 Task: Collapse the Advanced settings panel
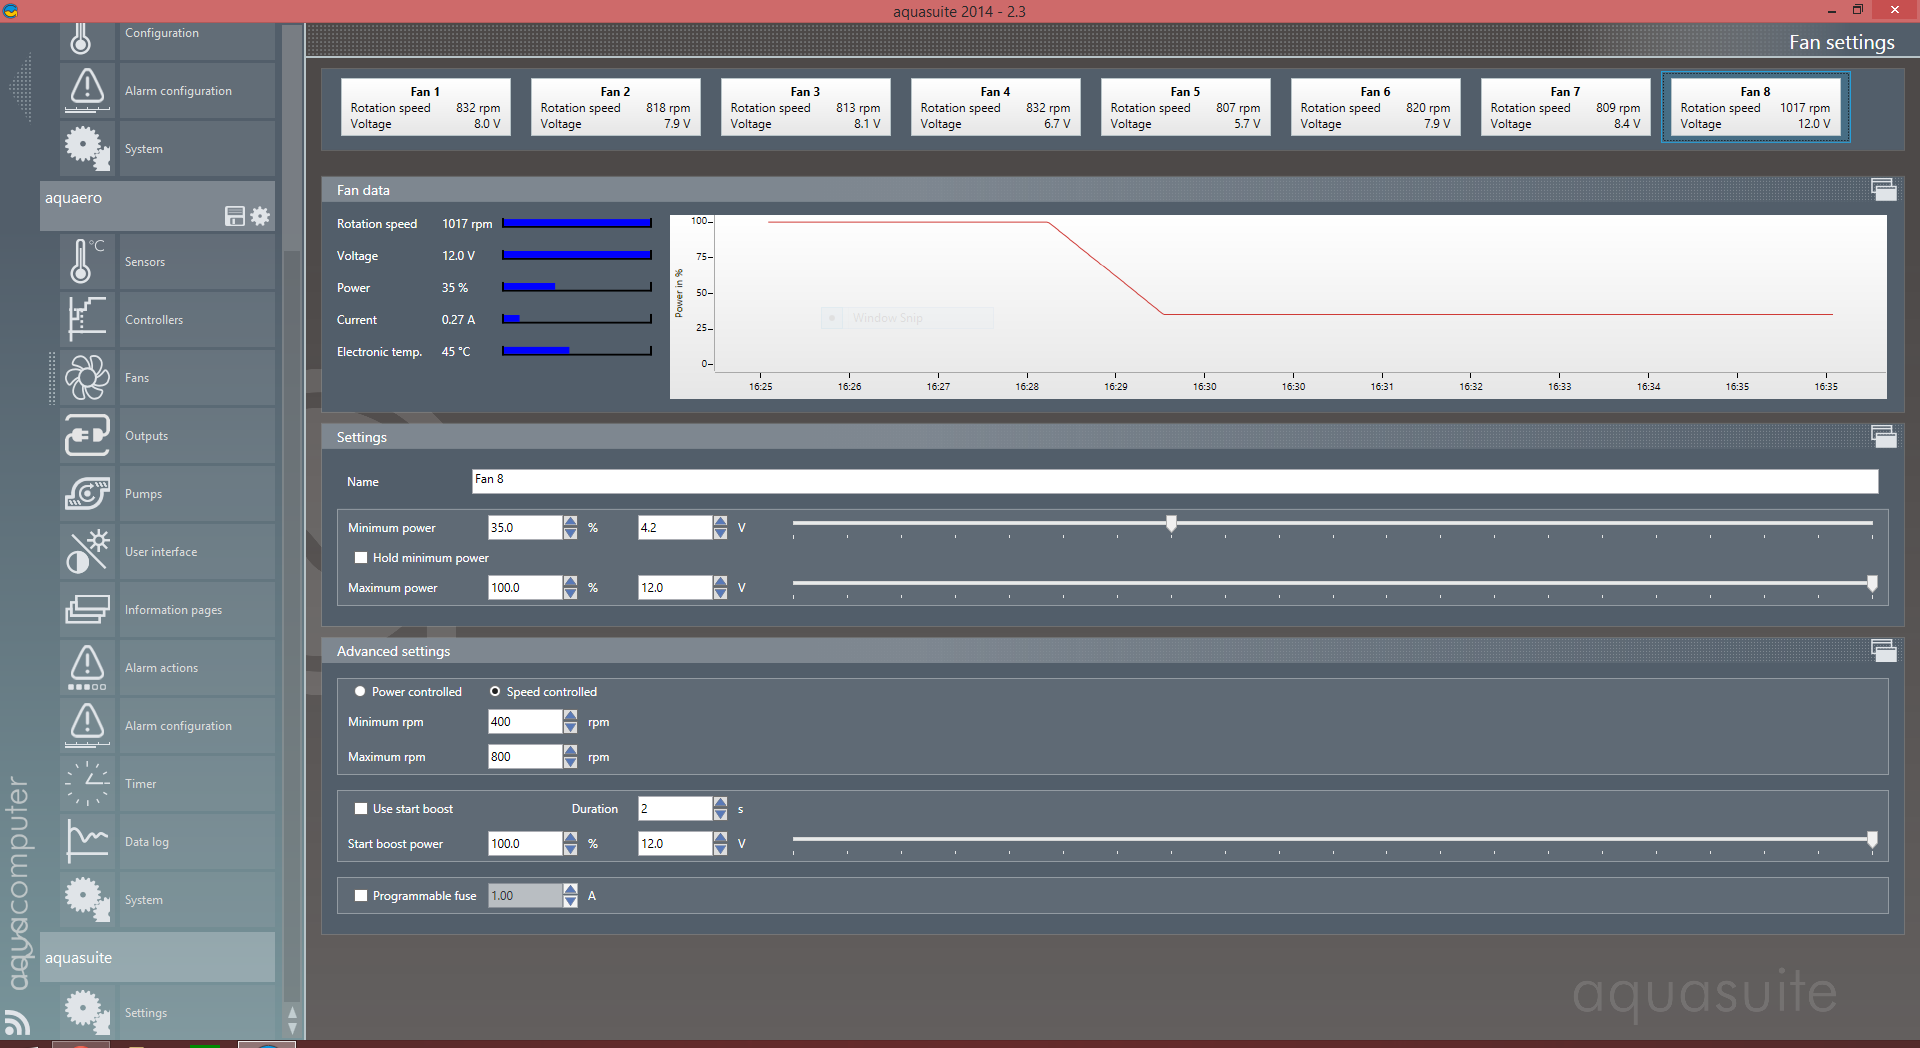1883,651
